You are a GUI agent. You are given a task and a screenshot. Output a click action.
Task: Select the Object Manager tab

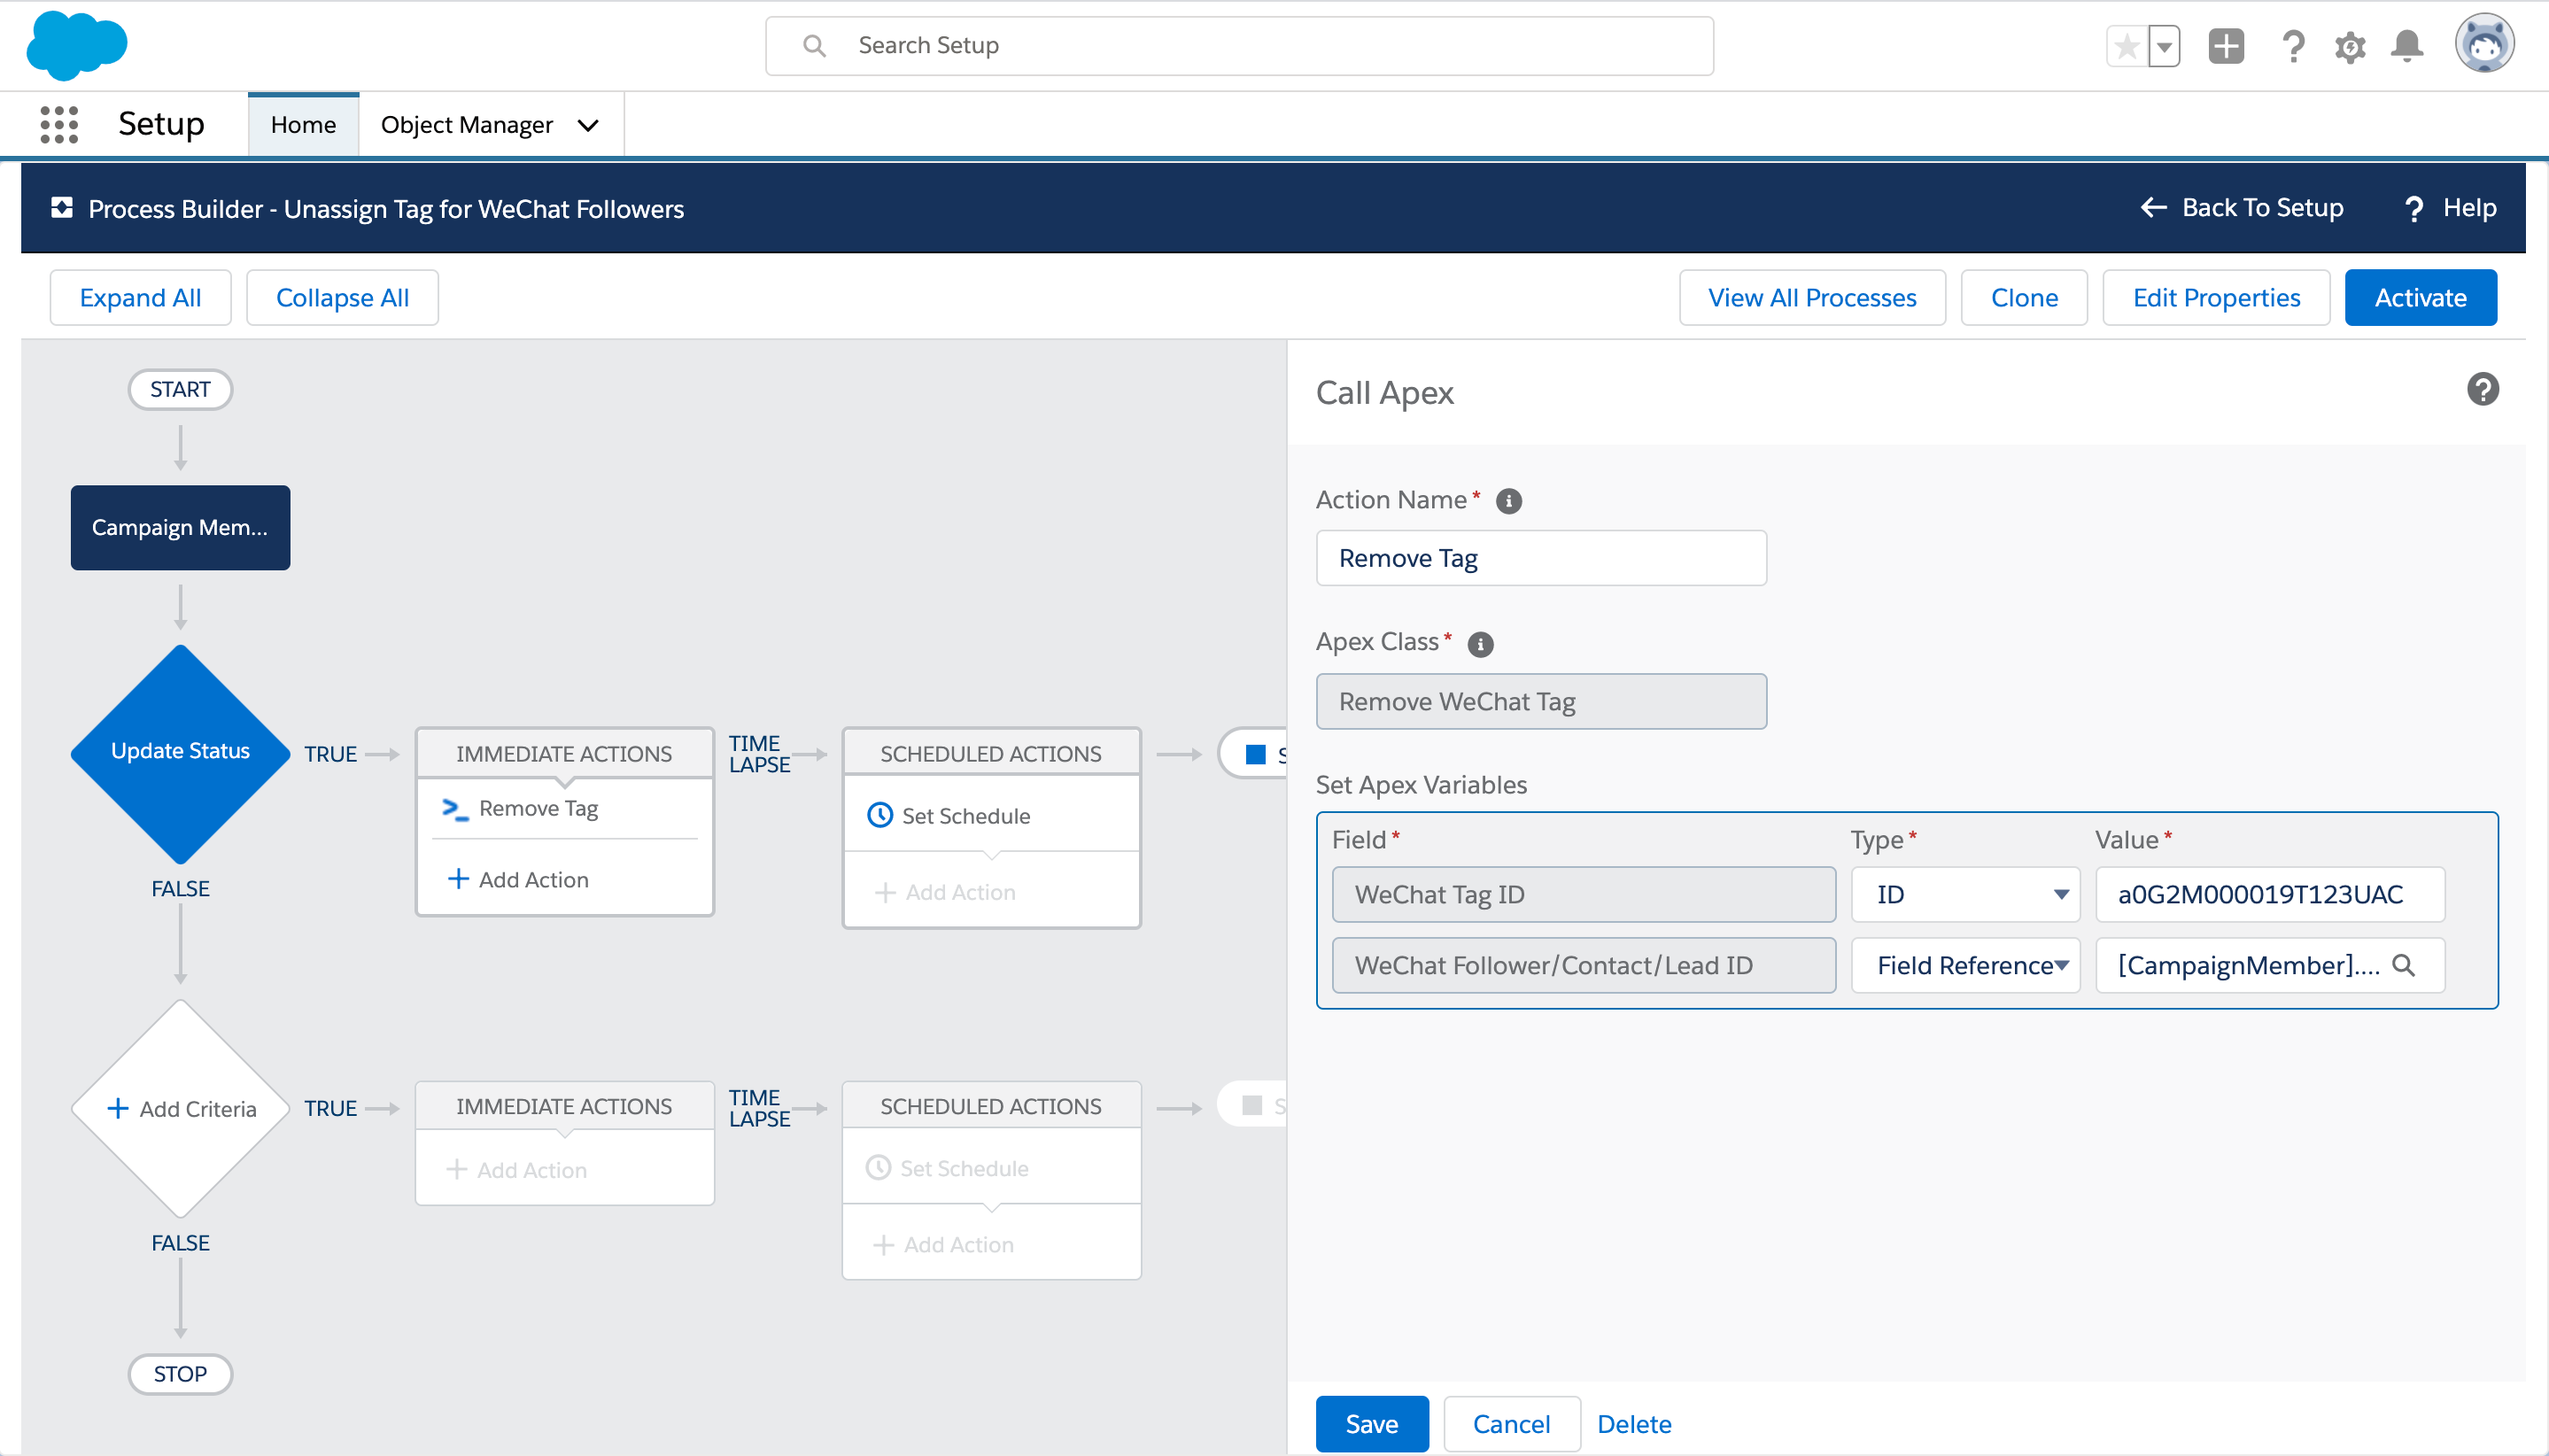pyautogui.click(x=466, y=125)
